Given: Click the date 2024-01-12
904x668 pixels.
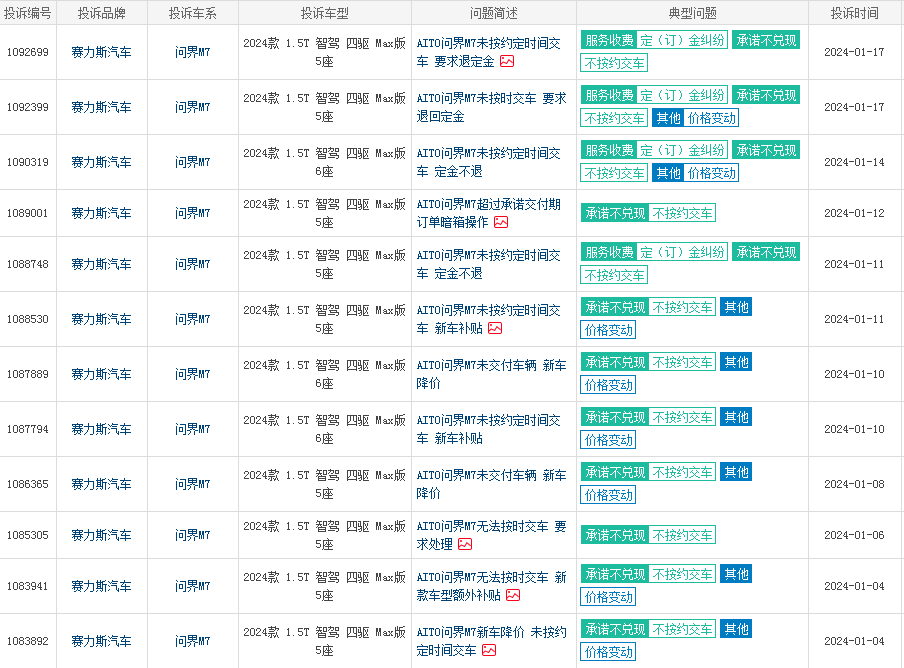Looking at the screenshot, I should (854, 213).
